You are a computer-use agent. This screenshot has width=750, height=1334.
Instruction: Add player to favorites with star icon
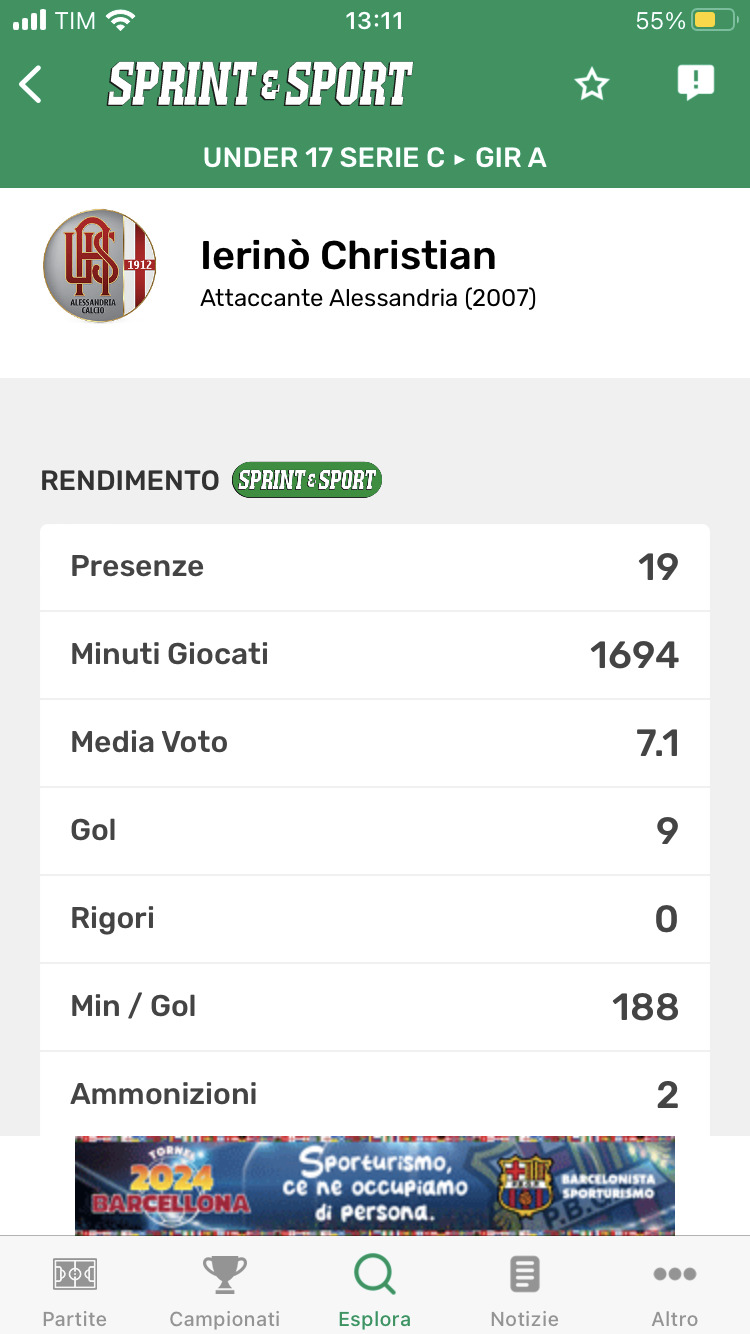(592, 85)
